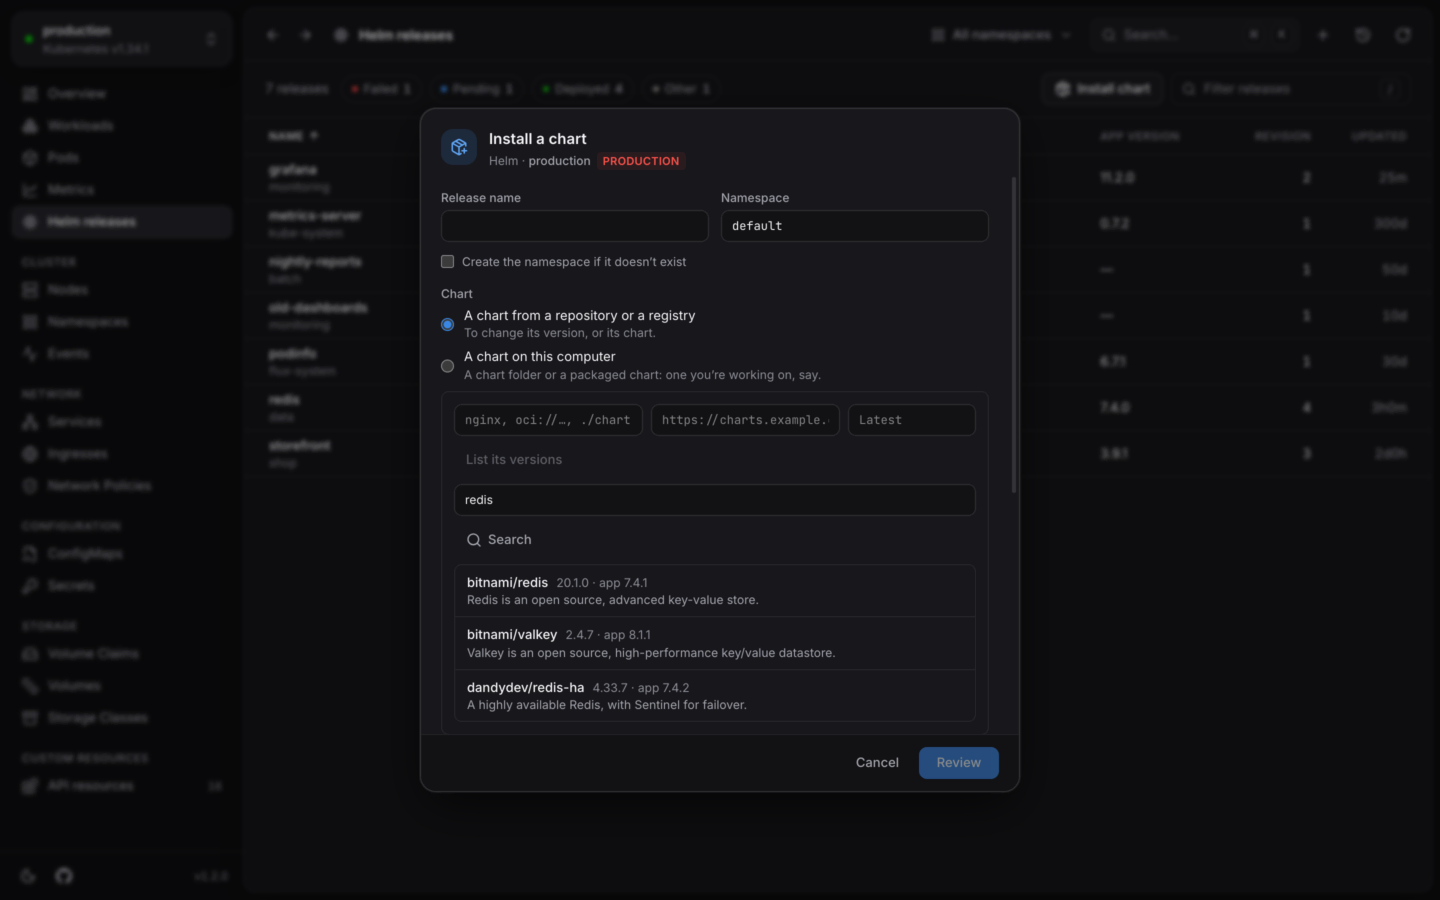The width and height of the screenshot is (1440, 900).
Task: Choose the bitnami/redis search result
Action: pos(715,591)
